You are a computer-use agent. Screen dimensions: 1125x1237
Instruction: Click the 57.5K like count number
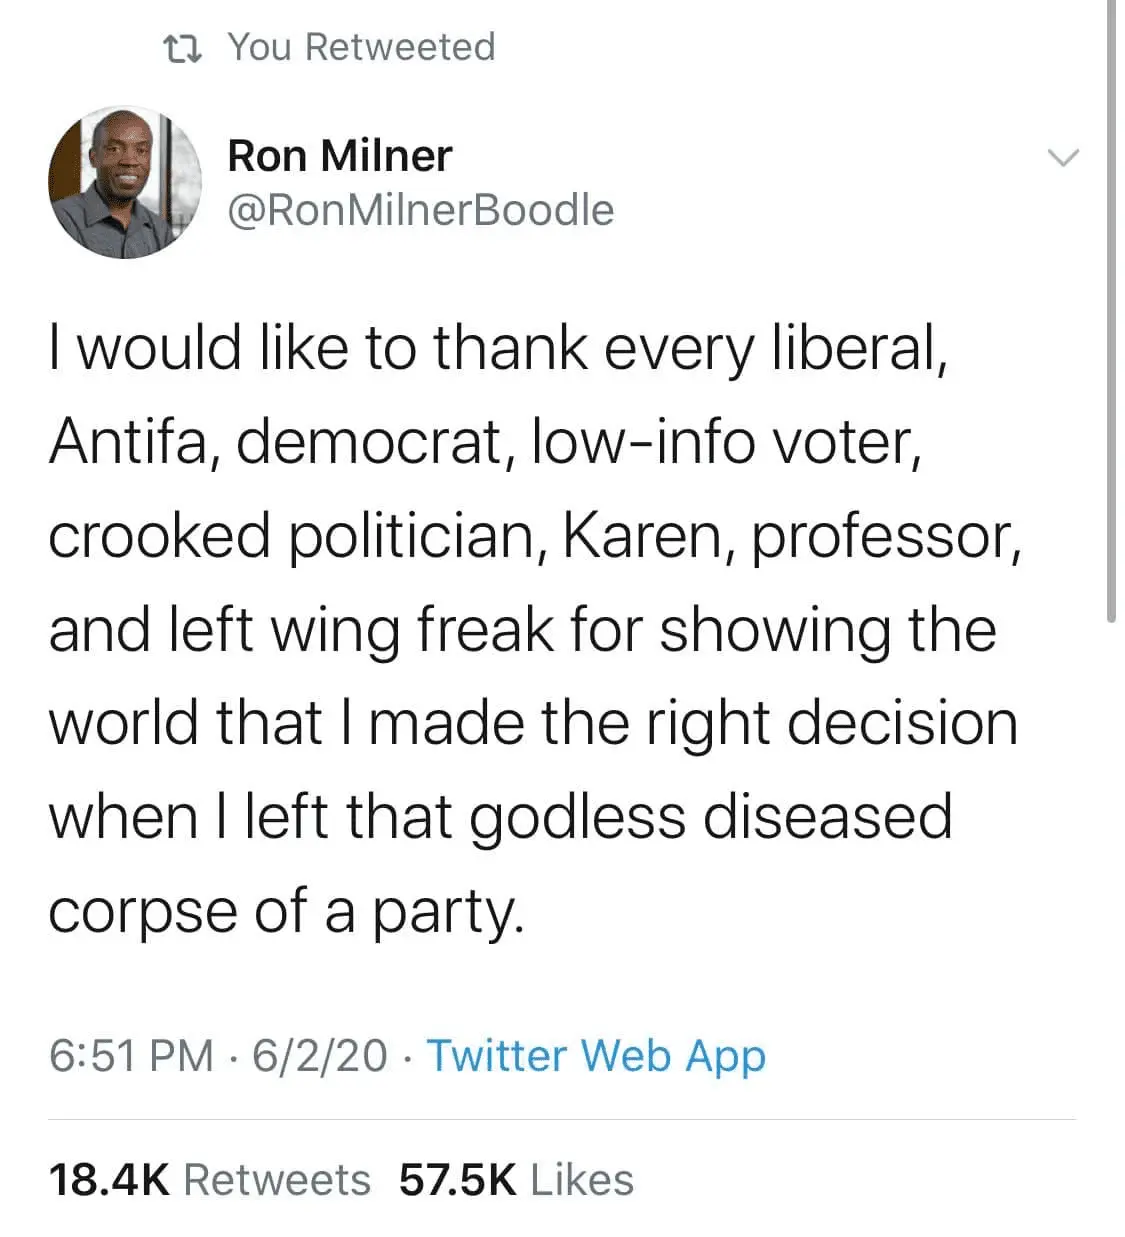(x=457, y=1180)
